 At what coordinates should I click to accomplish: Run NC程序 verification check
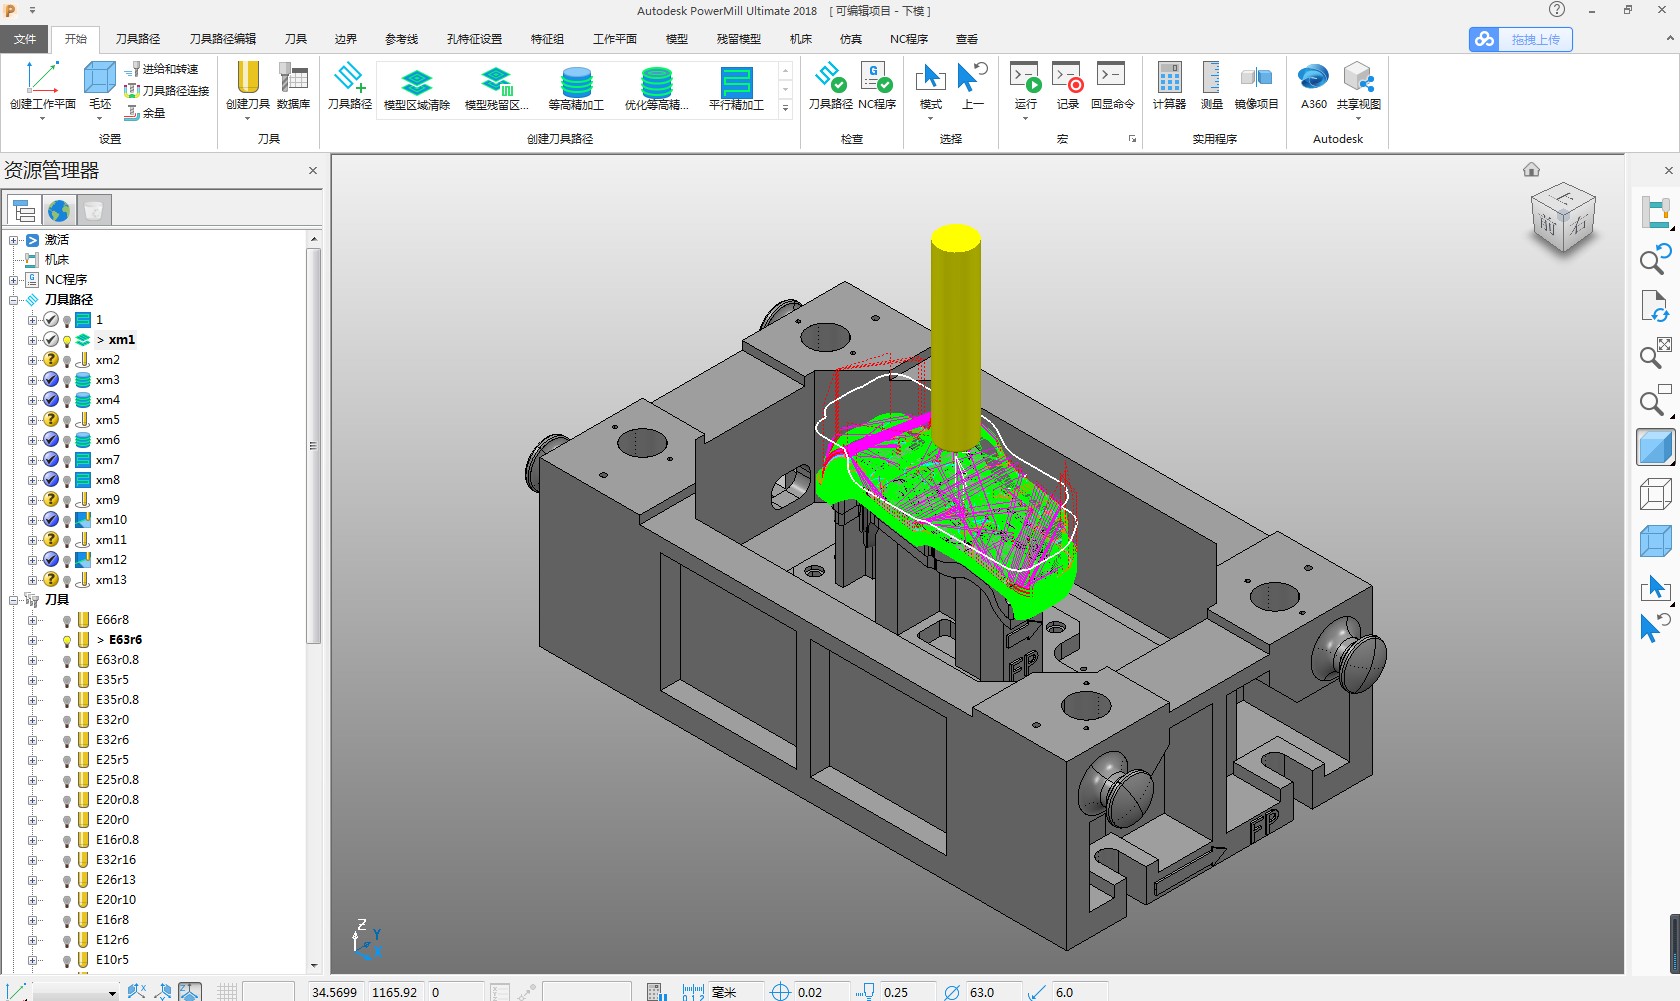[877, 78]
